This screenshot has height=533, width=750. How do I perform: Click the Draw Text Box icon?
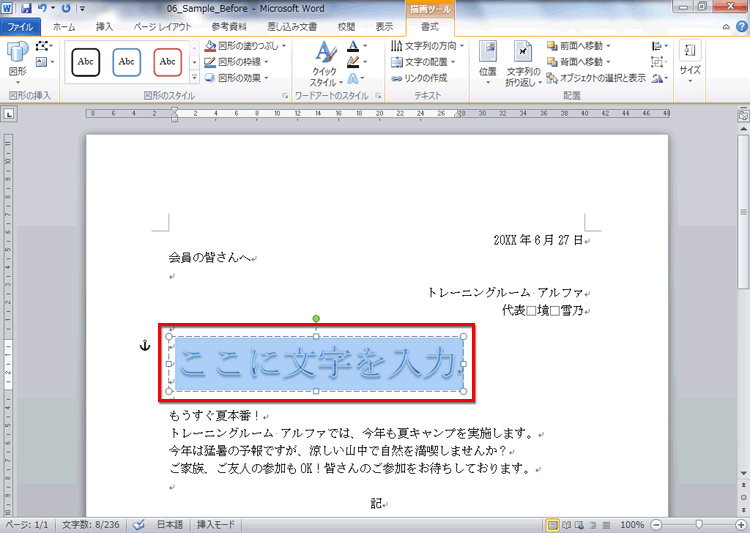tap(44, 62)
